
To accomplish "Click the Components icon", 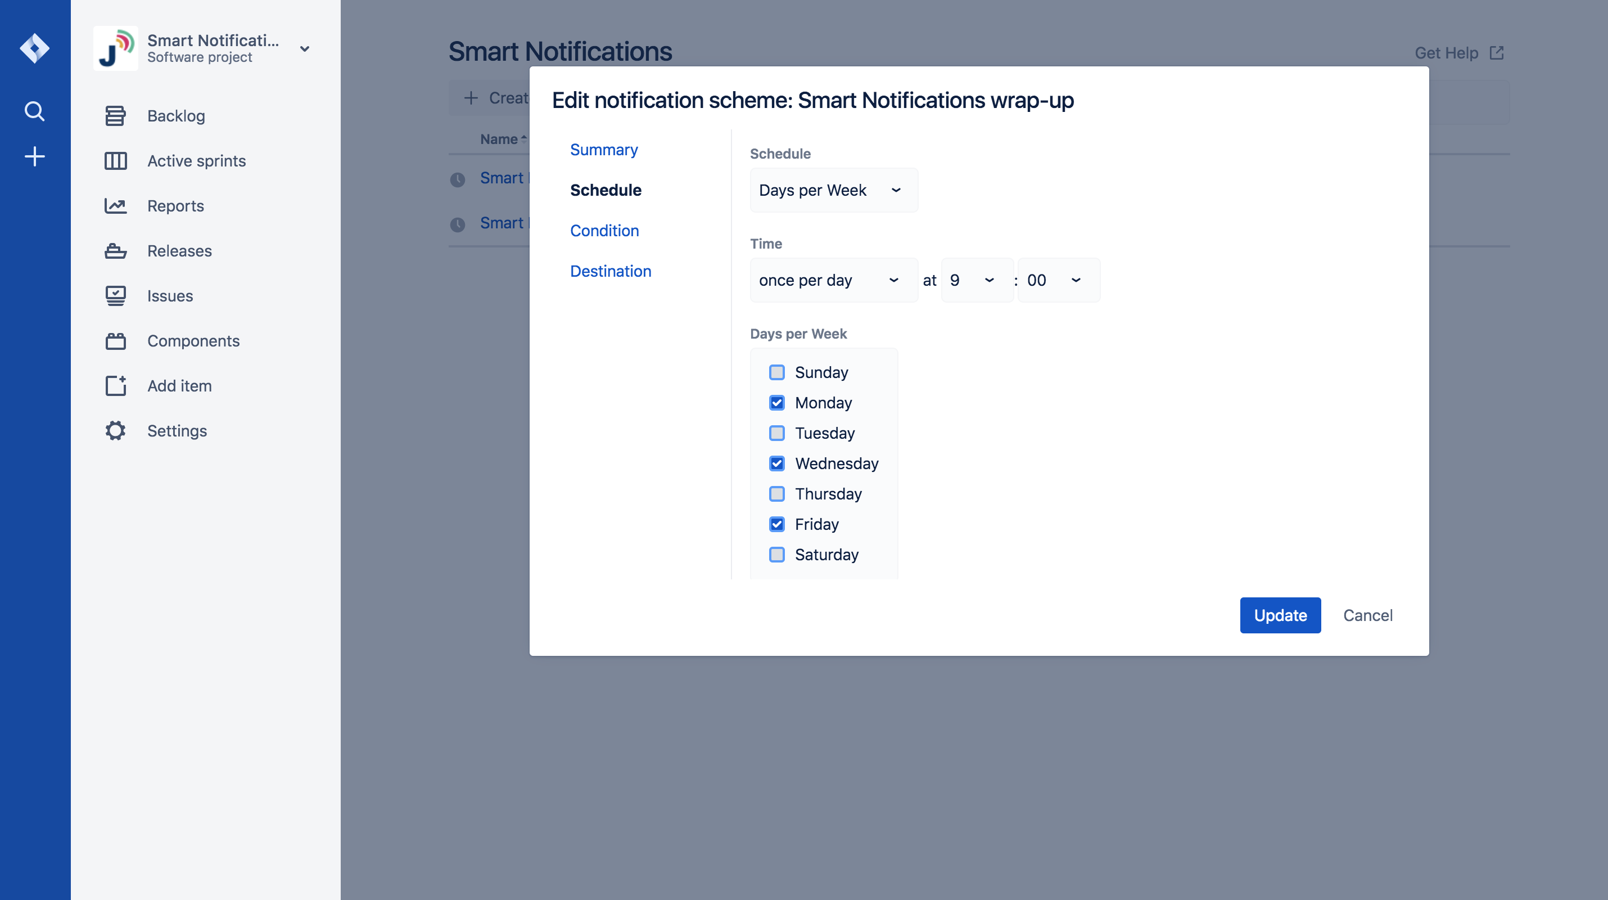I will point(115,341).
